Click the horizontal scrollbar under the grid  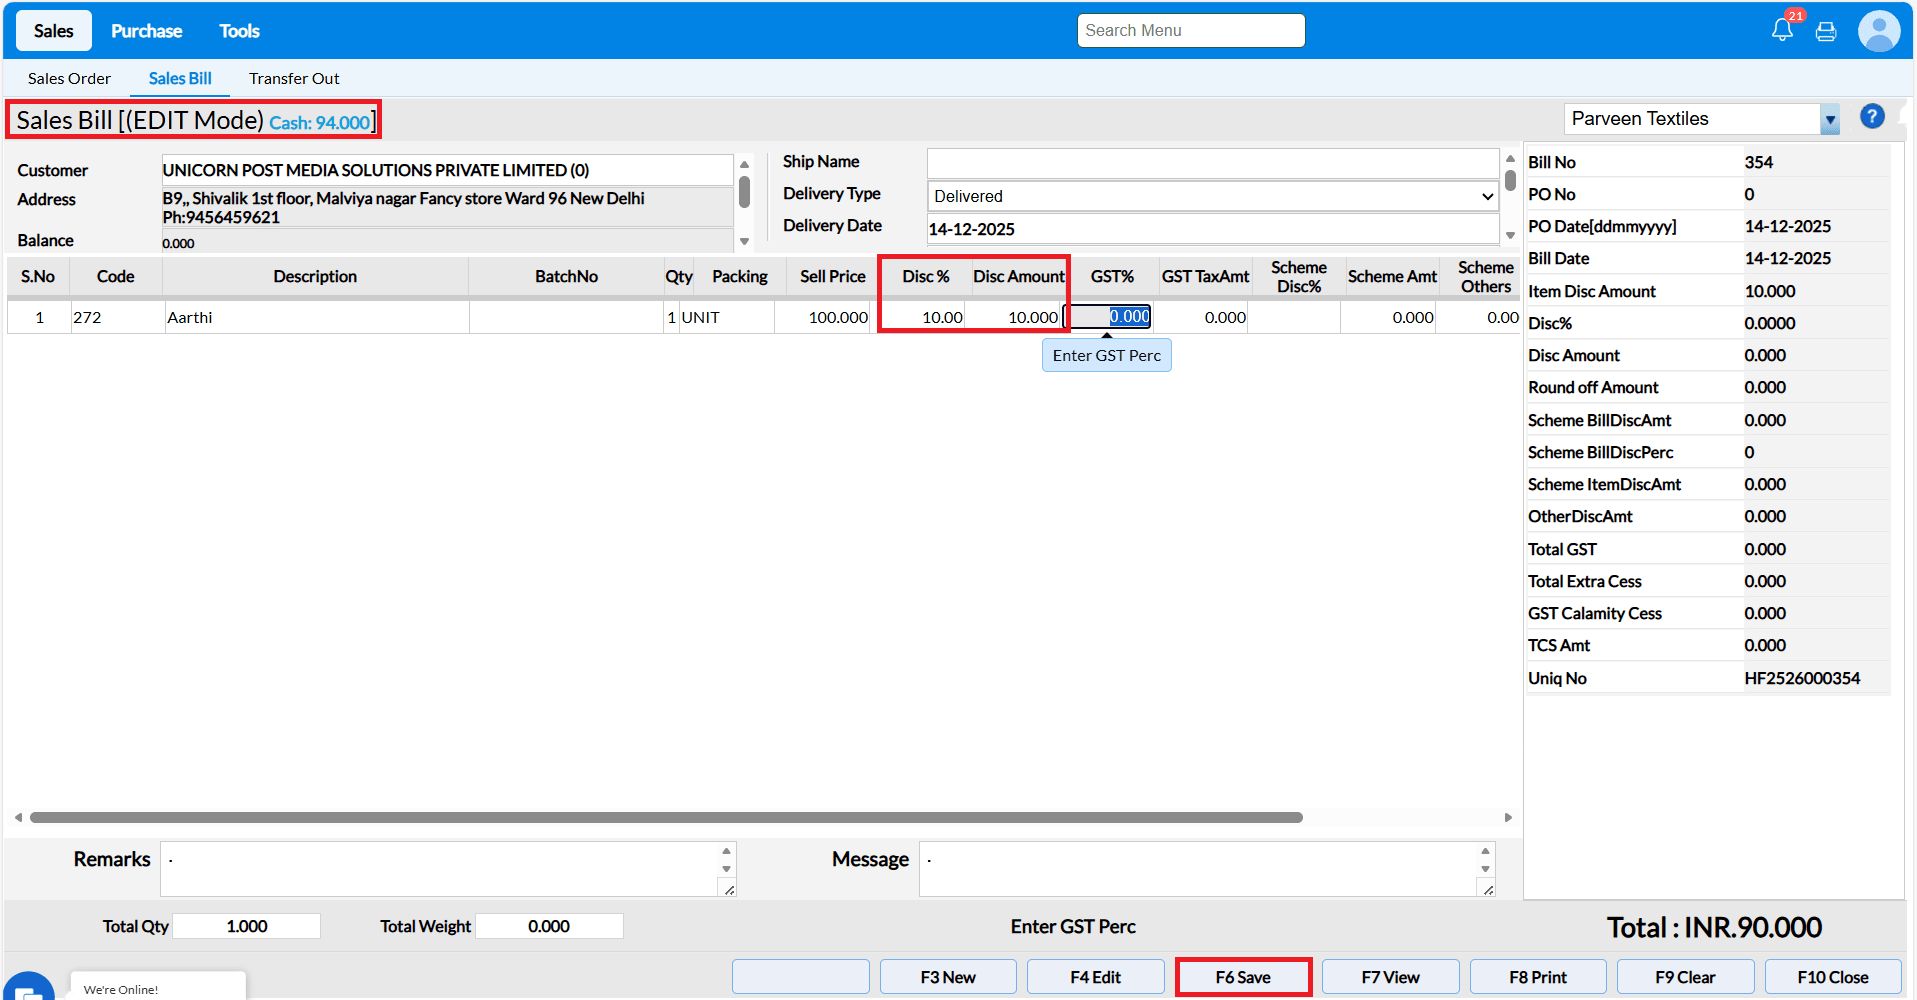[665, 818]
